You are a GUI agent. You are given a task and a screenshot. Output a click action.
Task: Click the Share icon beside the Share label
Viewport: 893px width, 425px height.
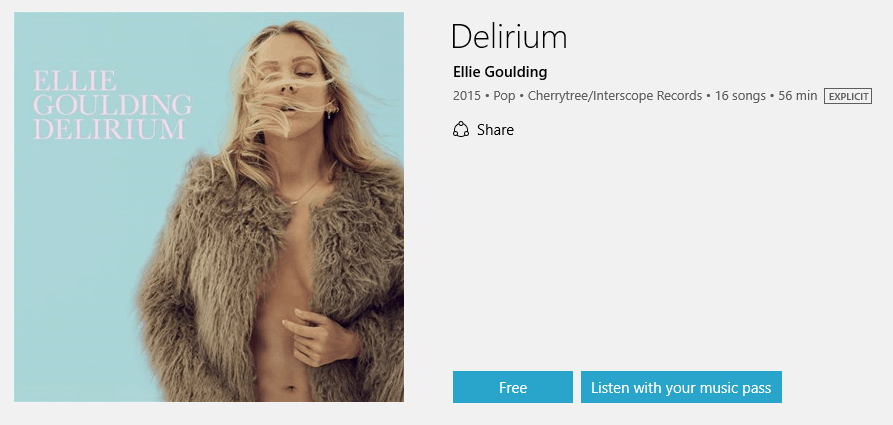pos(461,130)
